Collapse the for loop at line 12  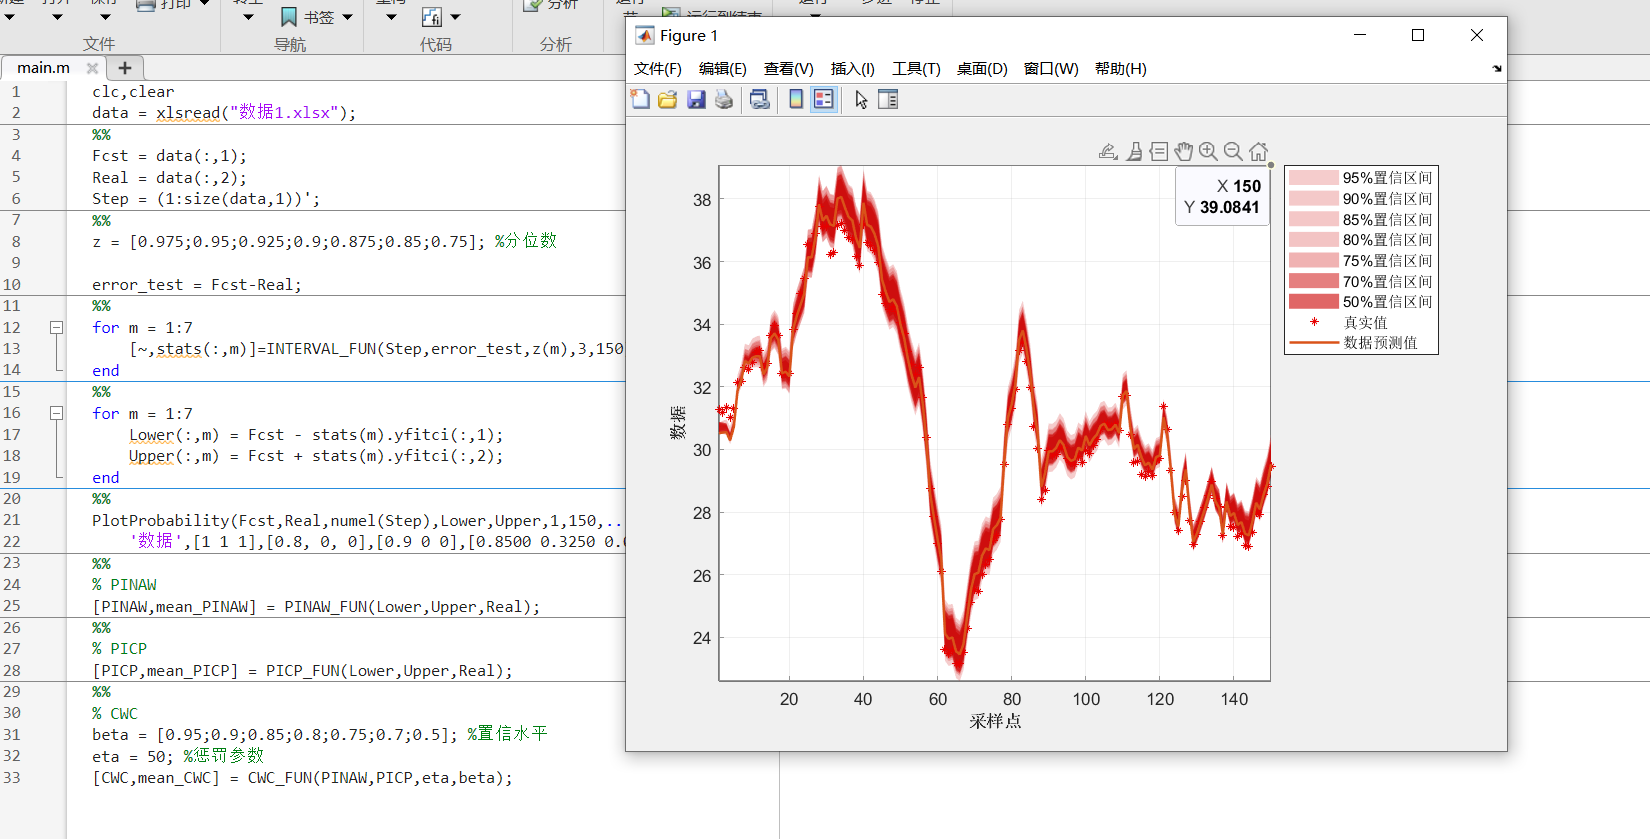pos(56,328)
